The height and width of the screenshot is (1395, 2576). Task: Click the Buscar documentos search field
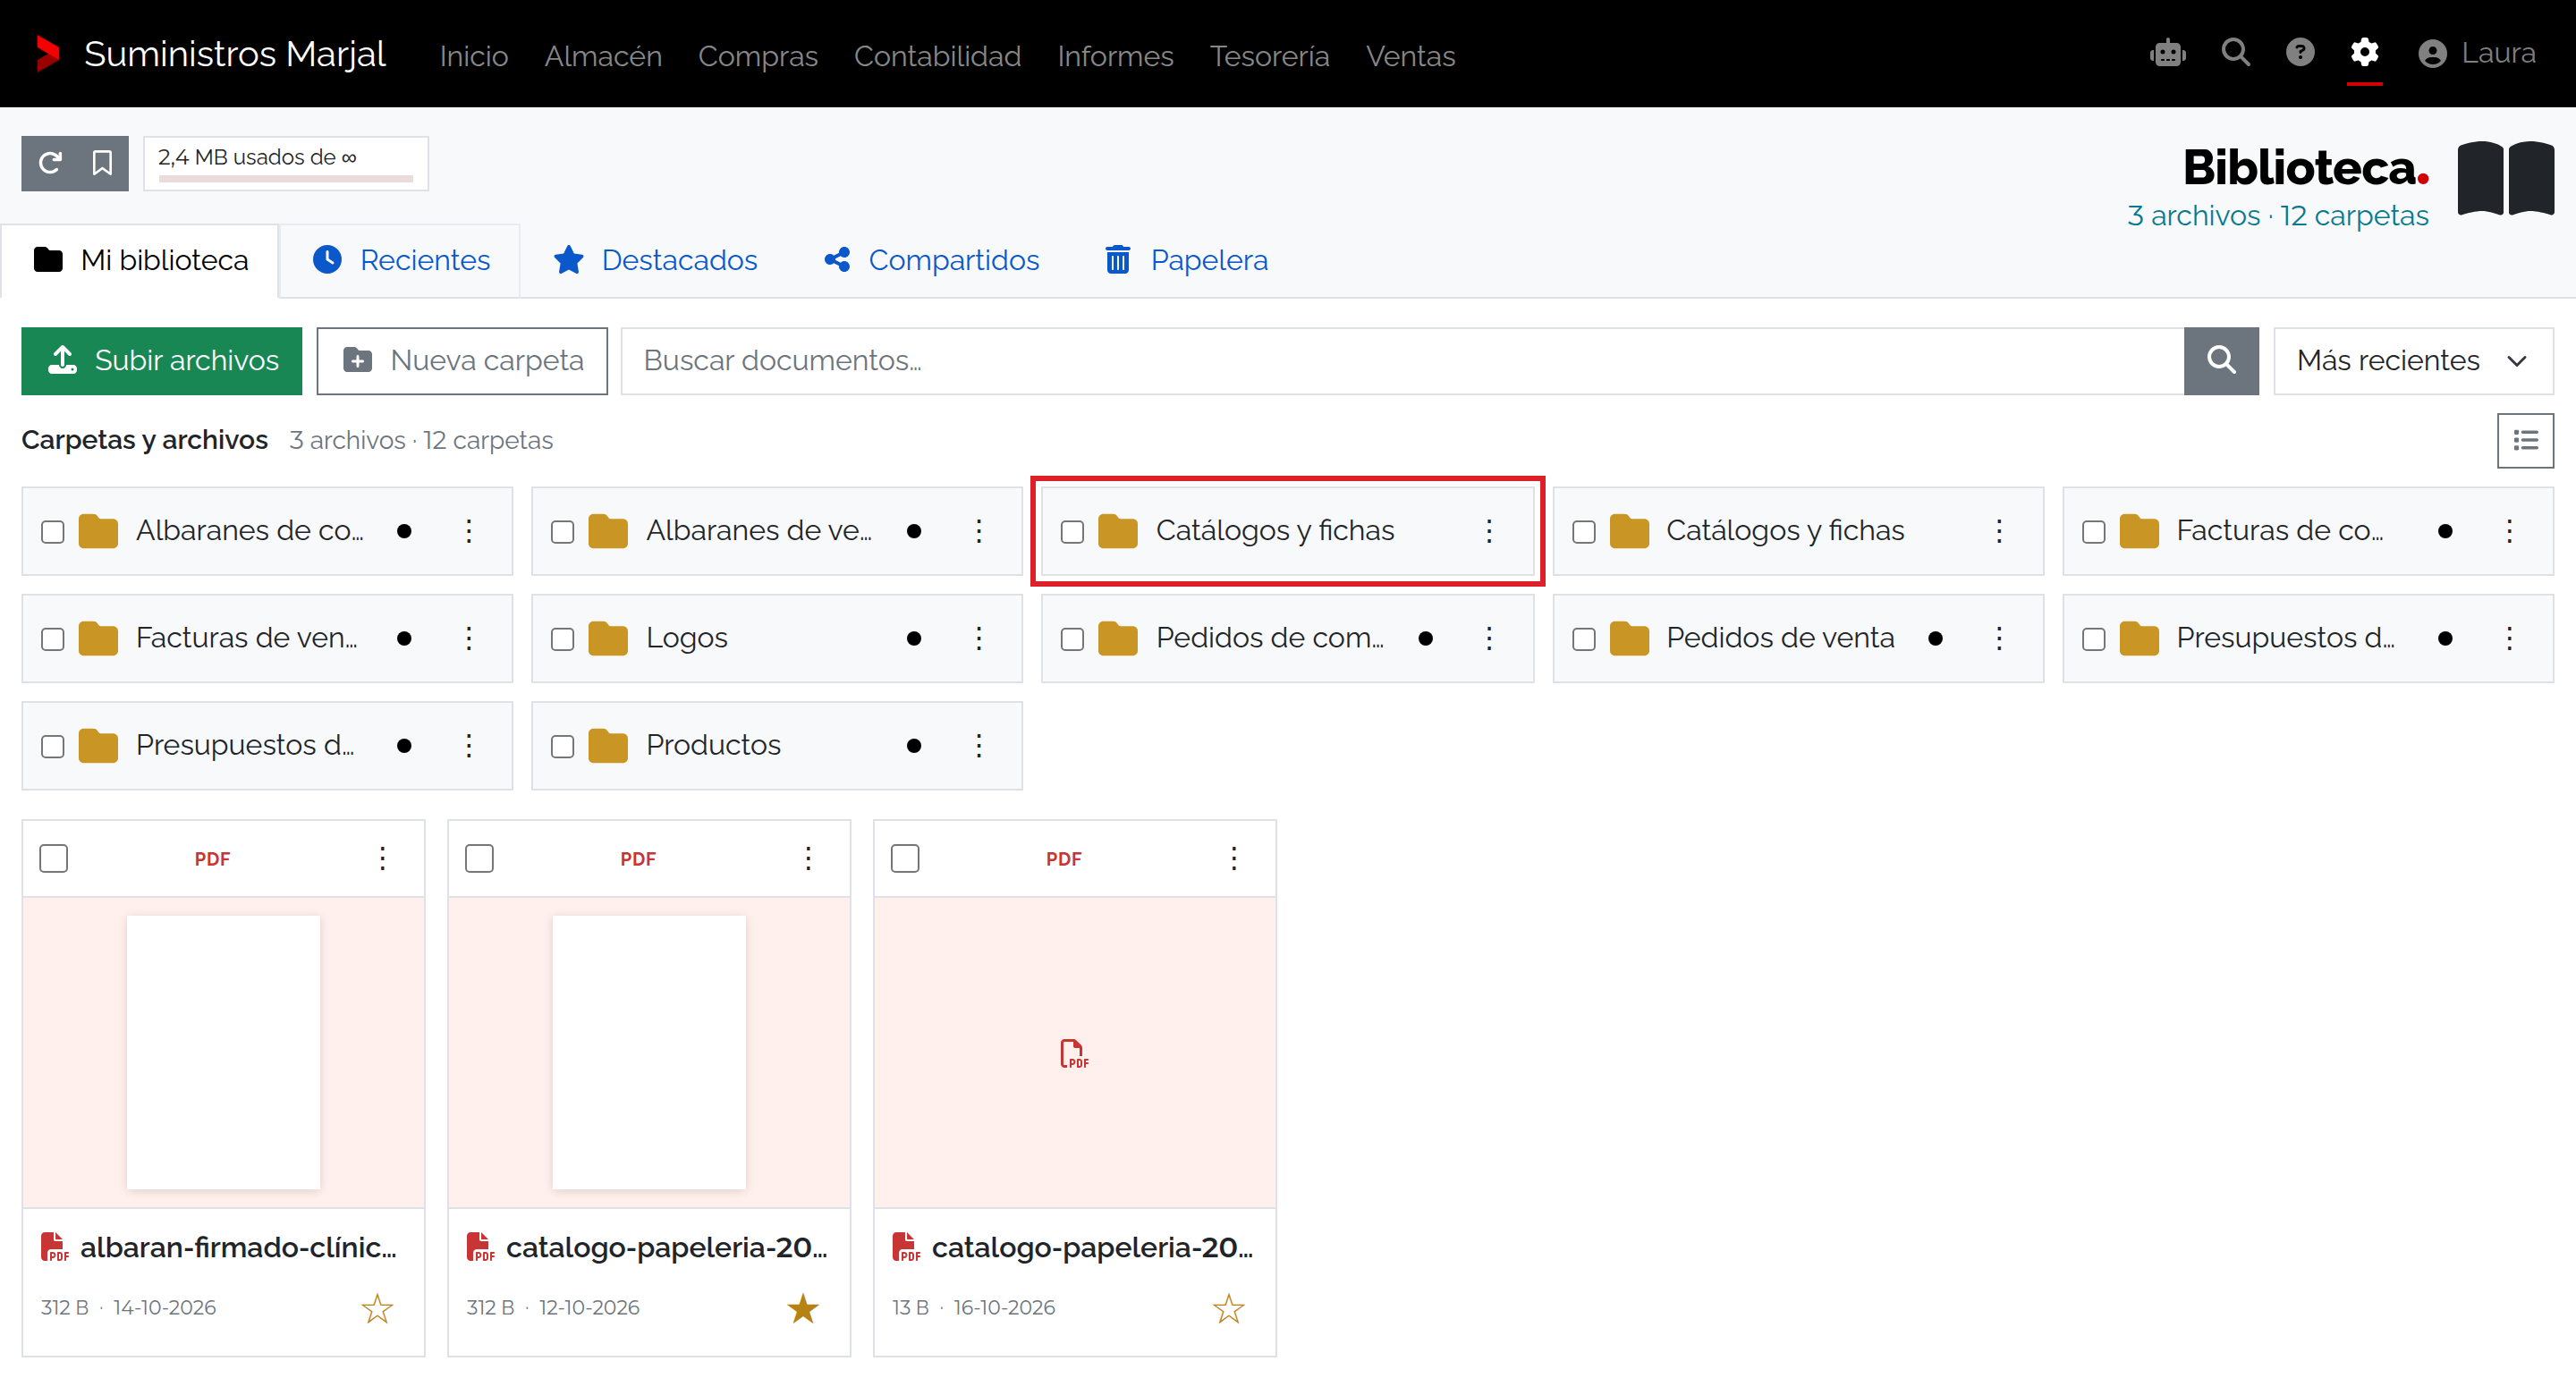click(x=1402, y=360)
